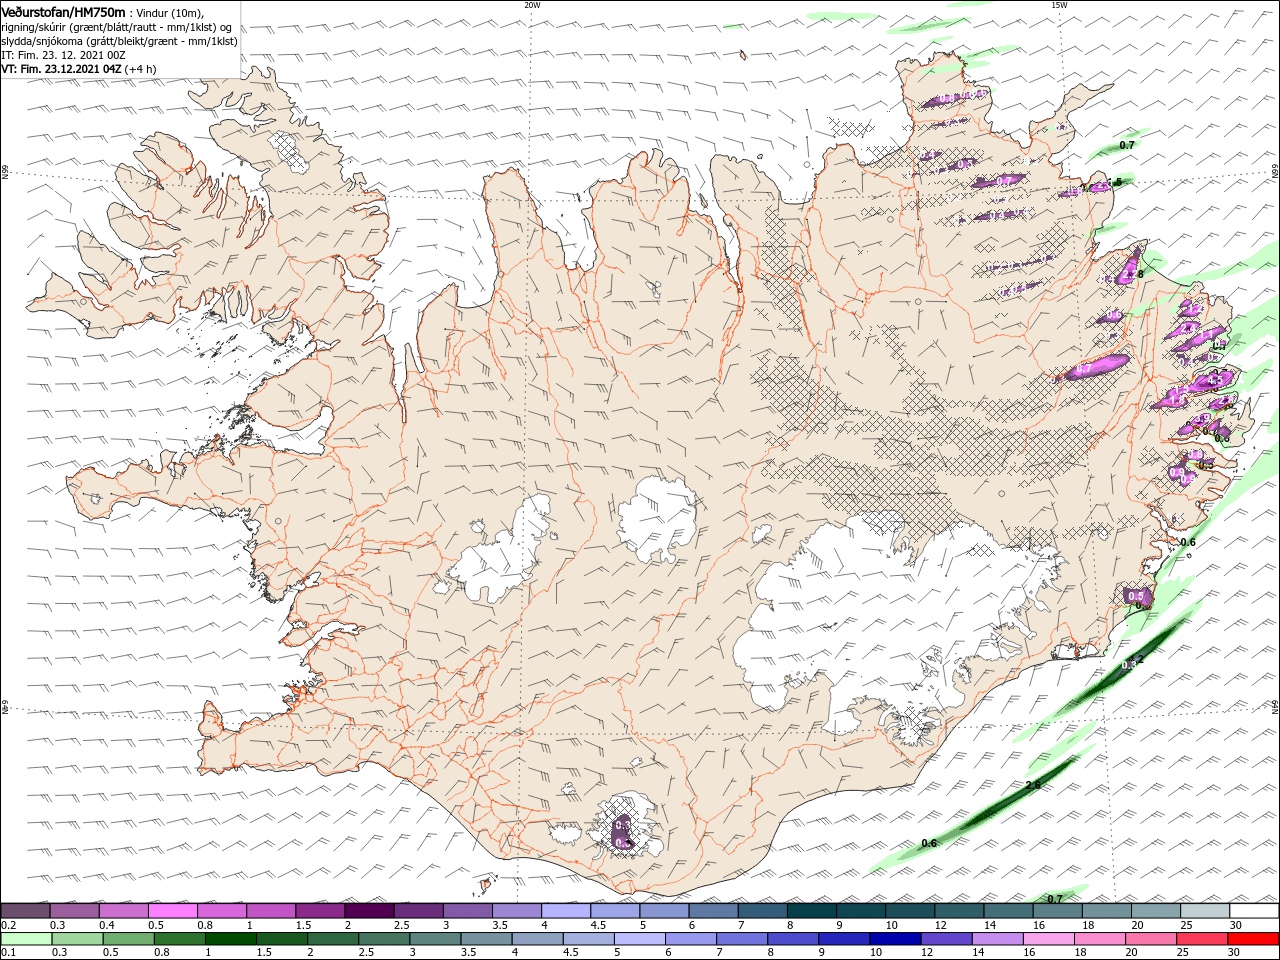Select swatch labeled 4 in lower rain scale
The width and height of the screenshot is (1280, 960).
pos(537,939)
